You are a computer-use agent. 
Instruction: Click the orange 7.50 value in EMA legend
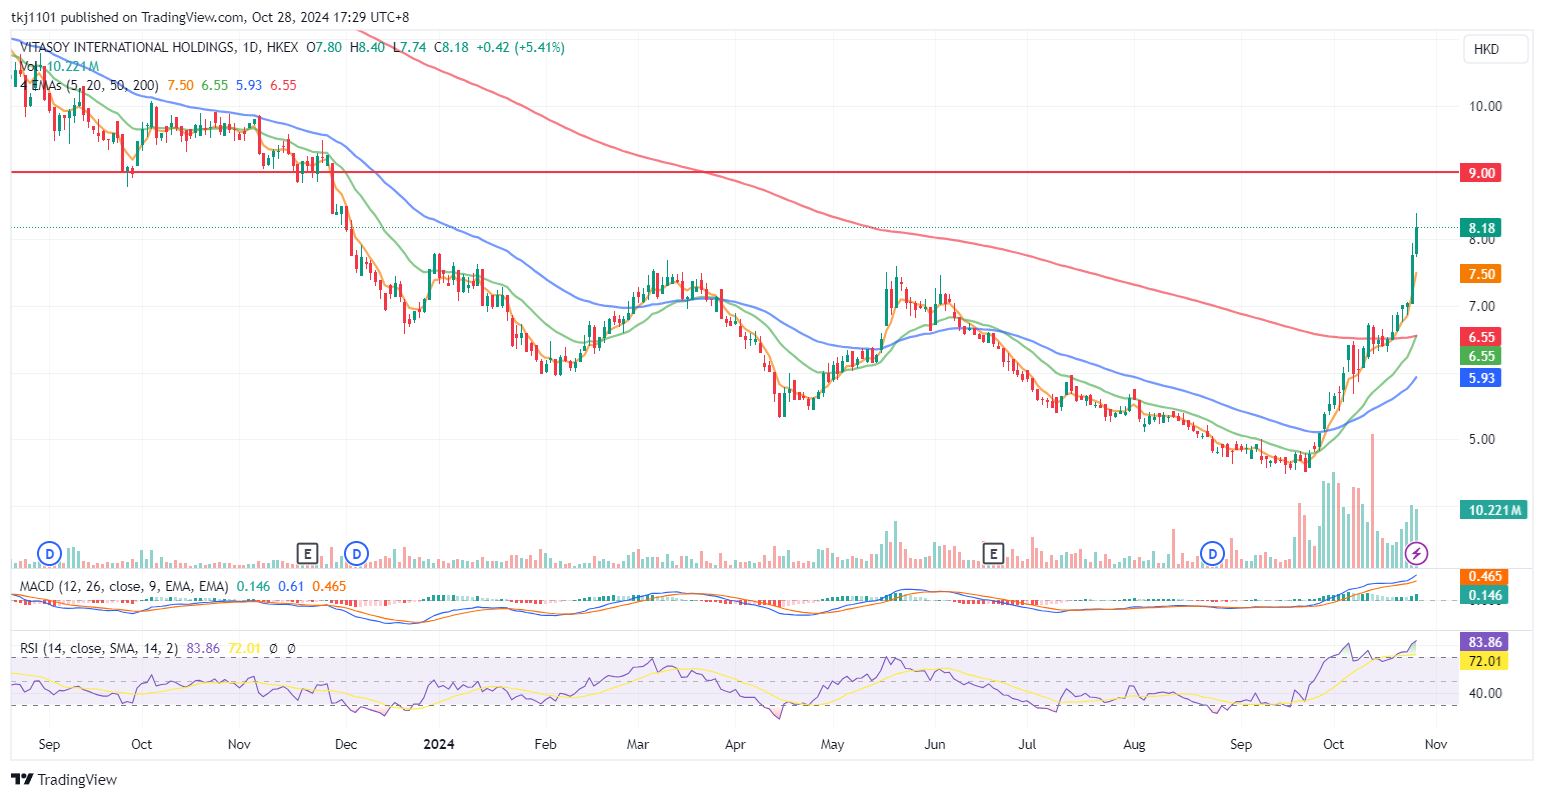point(180,85)
